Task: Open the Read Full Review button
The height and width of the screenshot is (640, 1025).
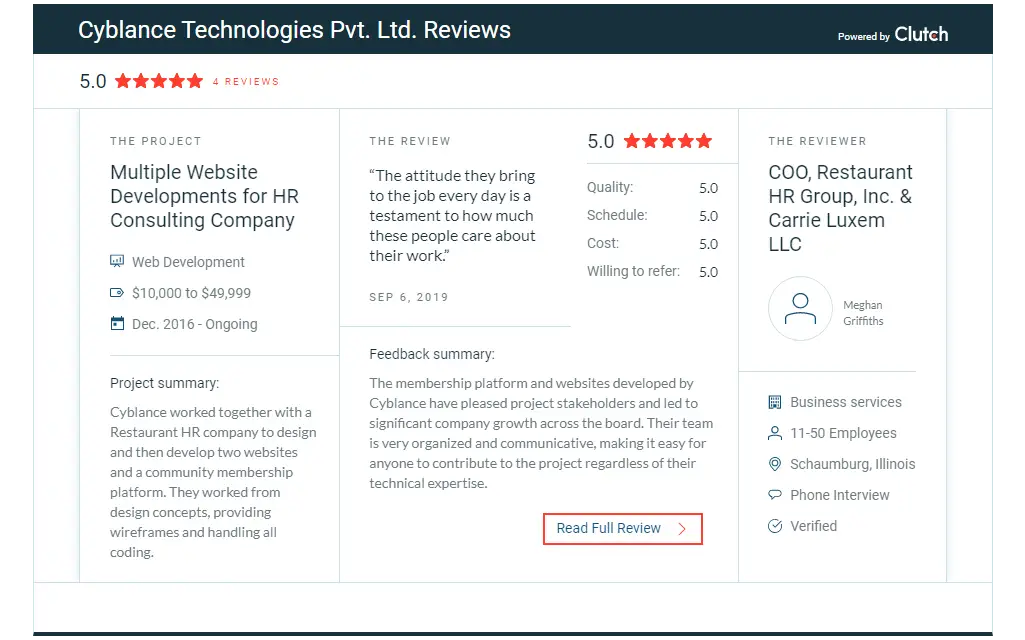Action: [x=622, y=529]
